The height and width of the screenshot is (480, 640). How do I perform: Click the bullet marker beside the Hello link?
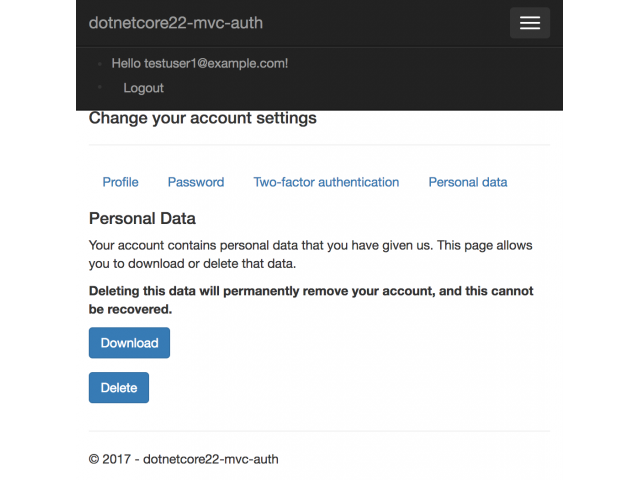tap(99, 64)
